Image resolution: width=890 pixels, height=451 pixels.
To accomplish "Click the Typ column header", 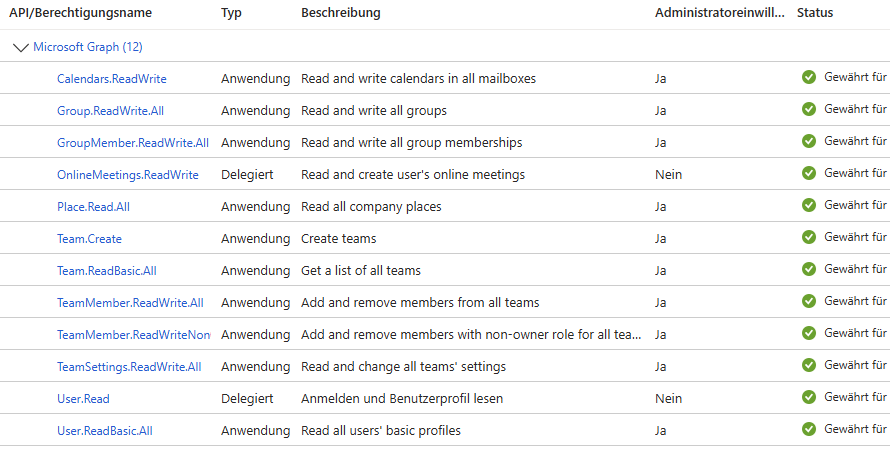I will point(231,13).
